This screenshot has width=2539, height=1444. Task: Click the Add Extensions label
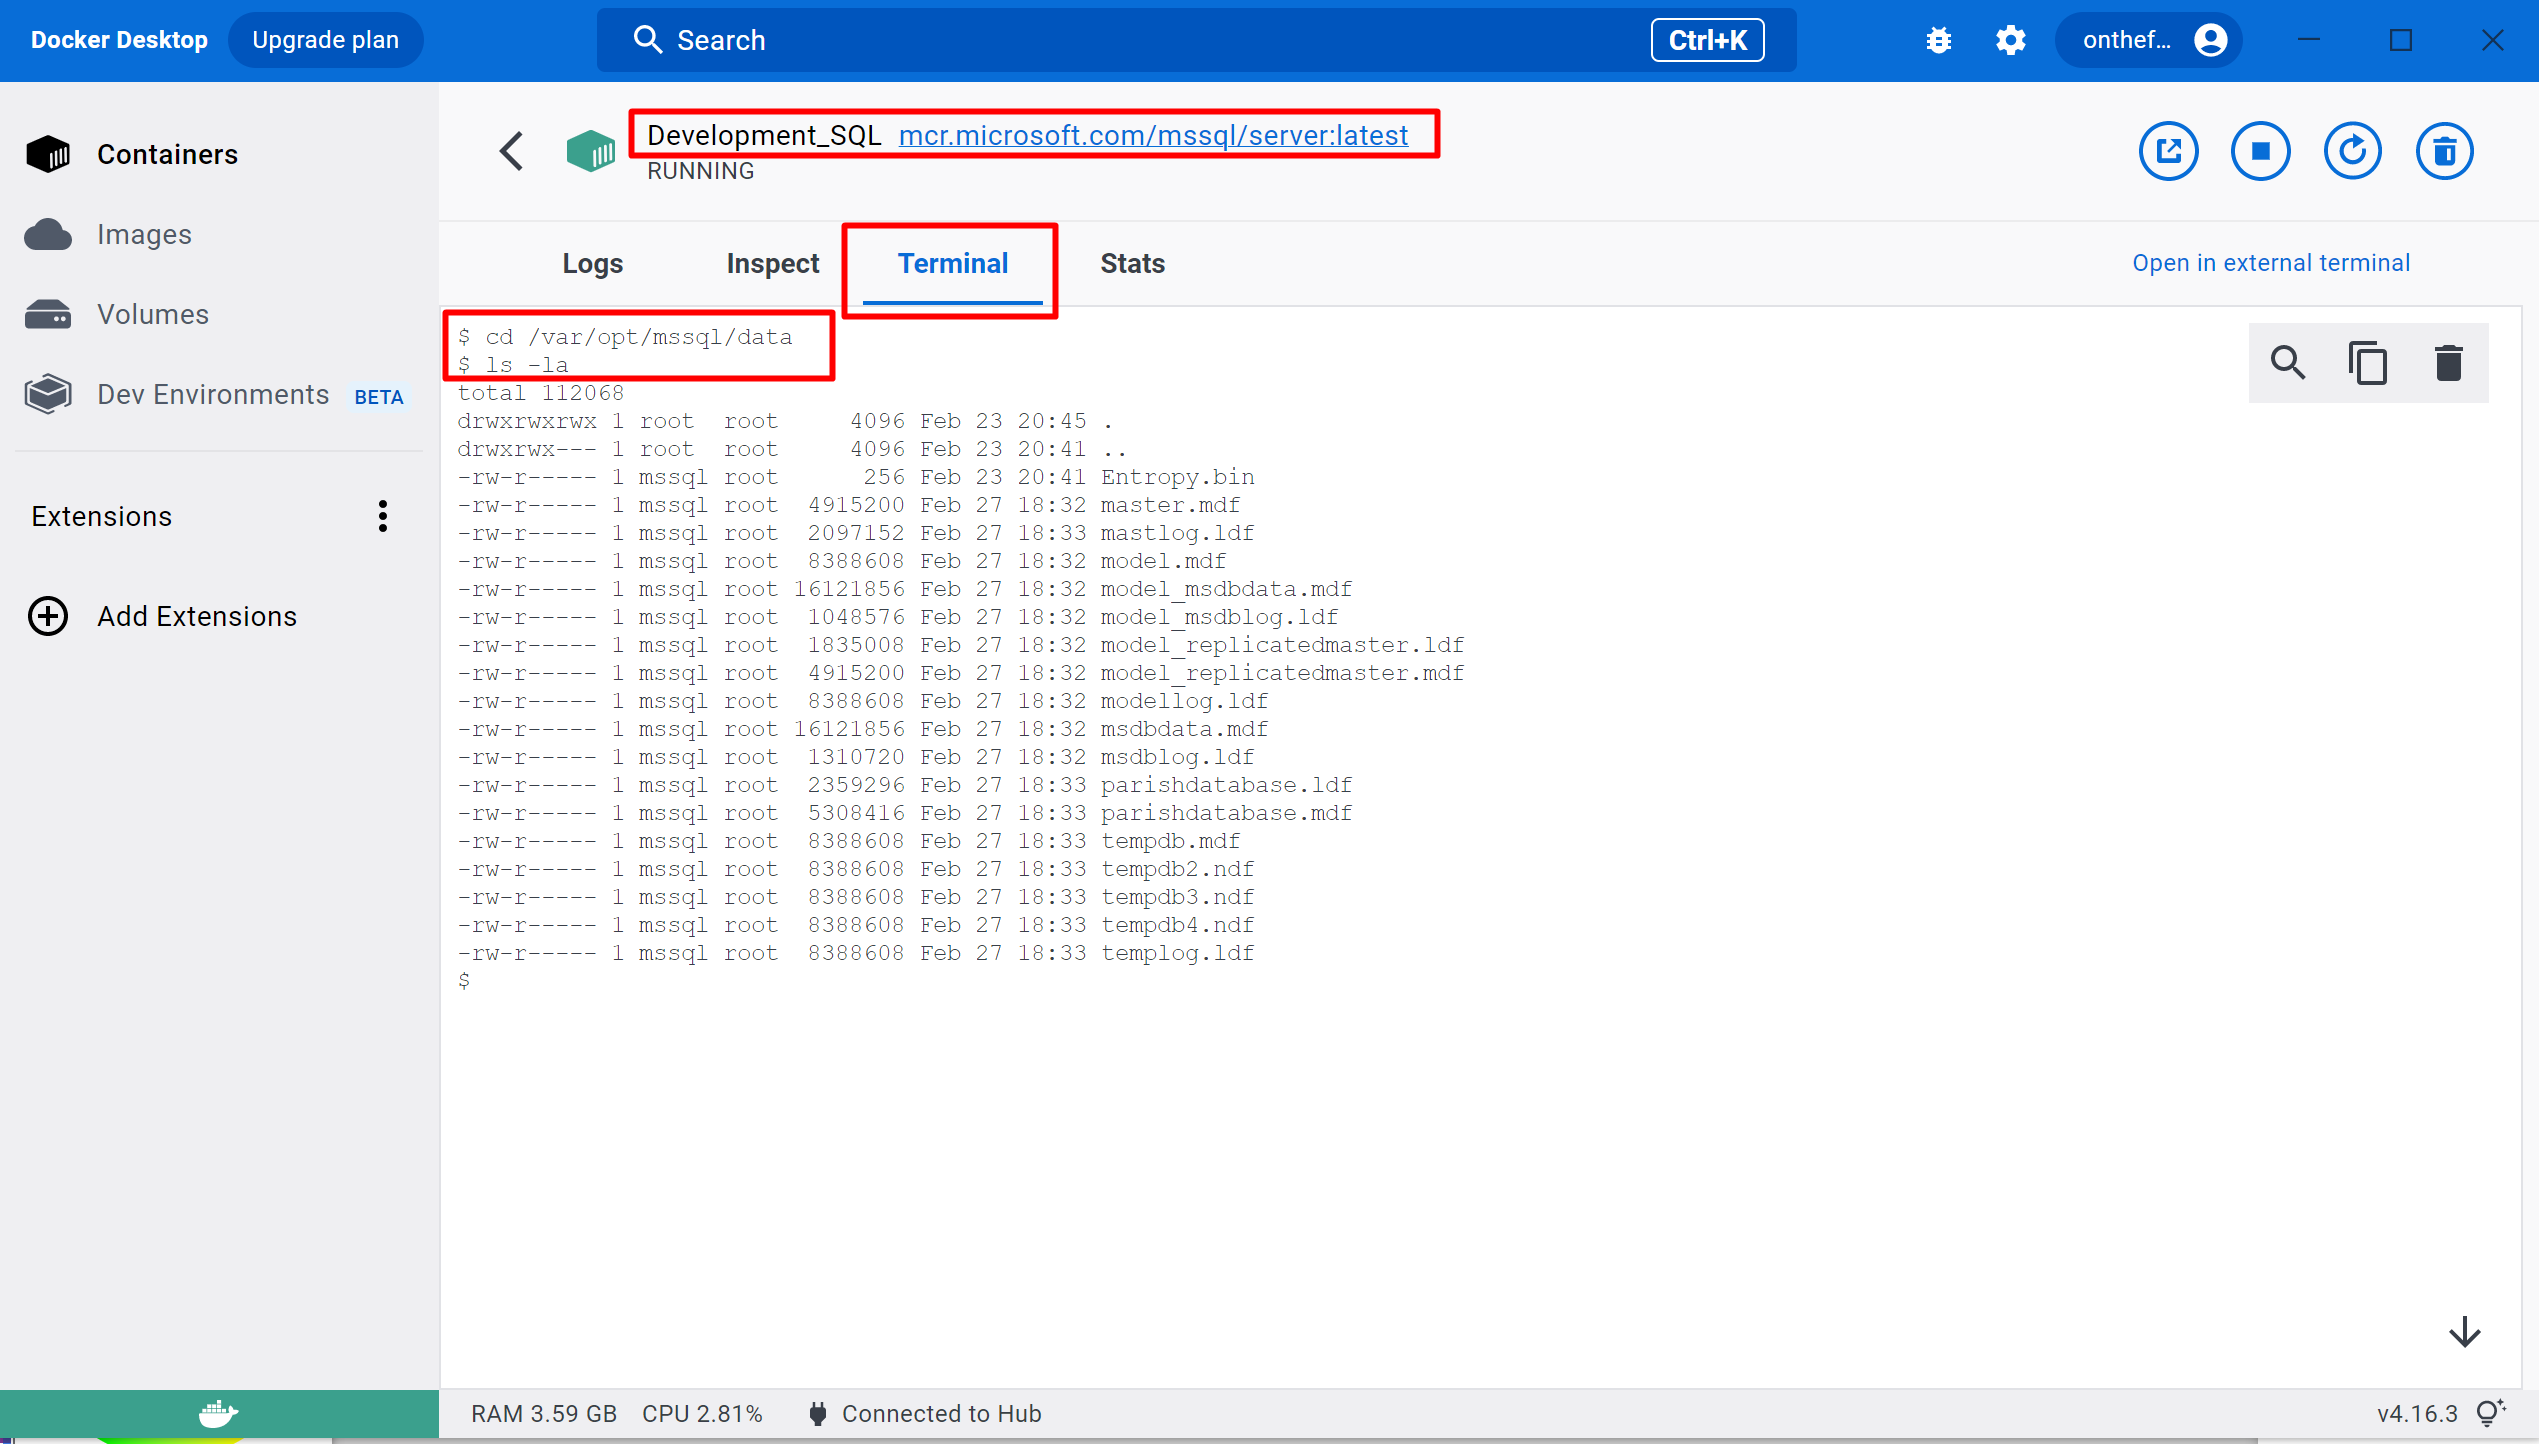pyautogui.click(x=197, y=616)
